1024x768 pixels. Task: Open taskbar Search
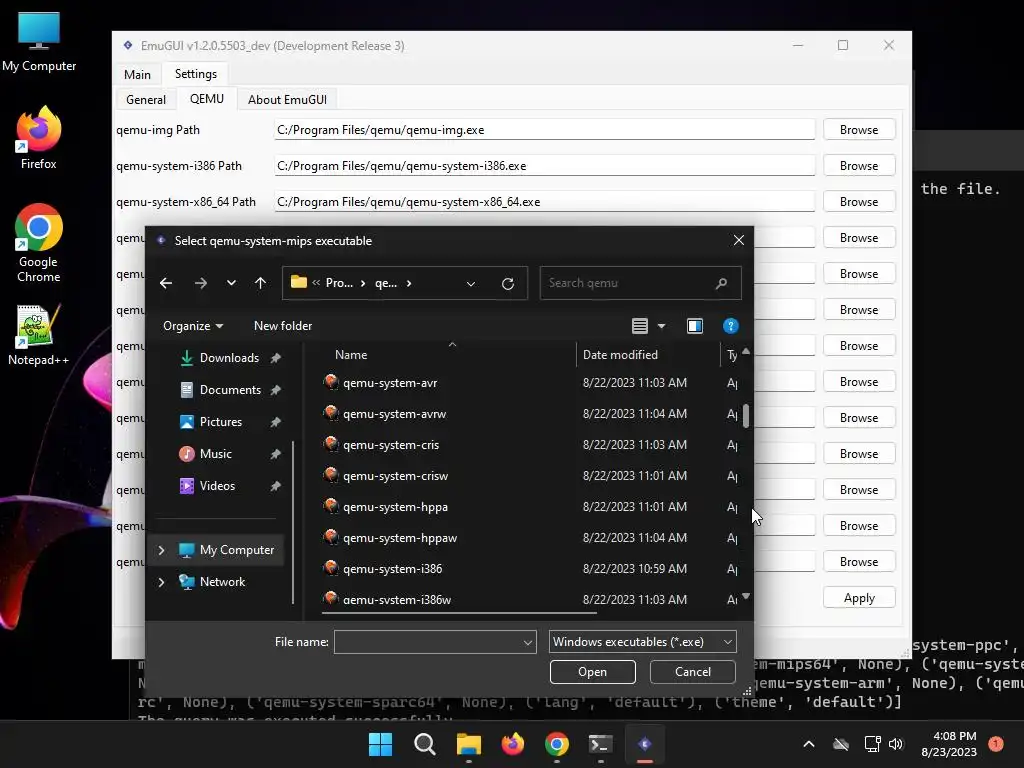[x=424, y=744]
